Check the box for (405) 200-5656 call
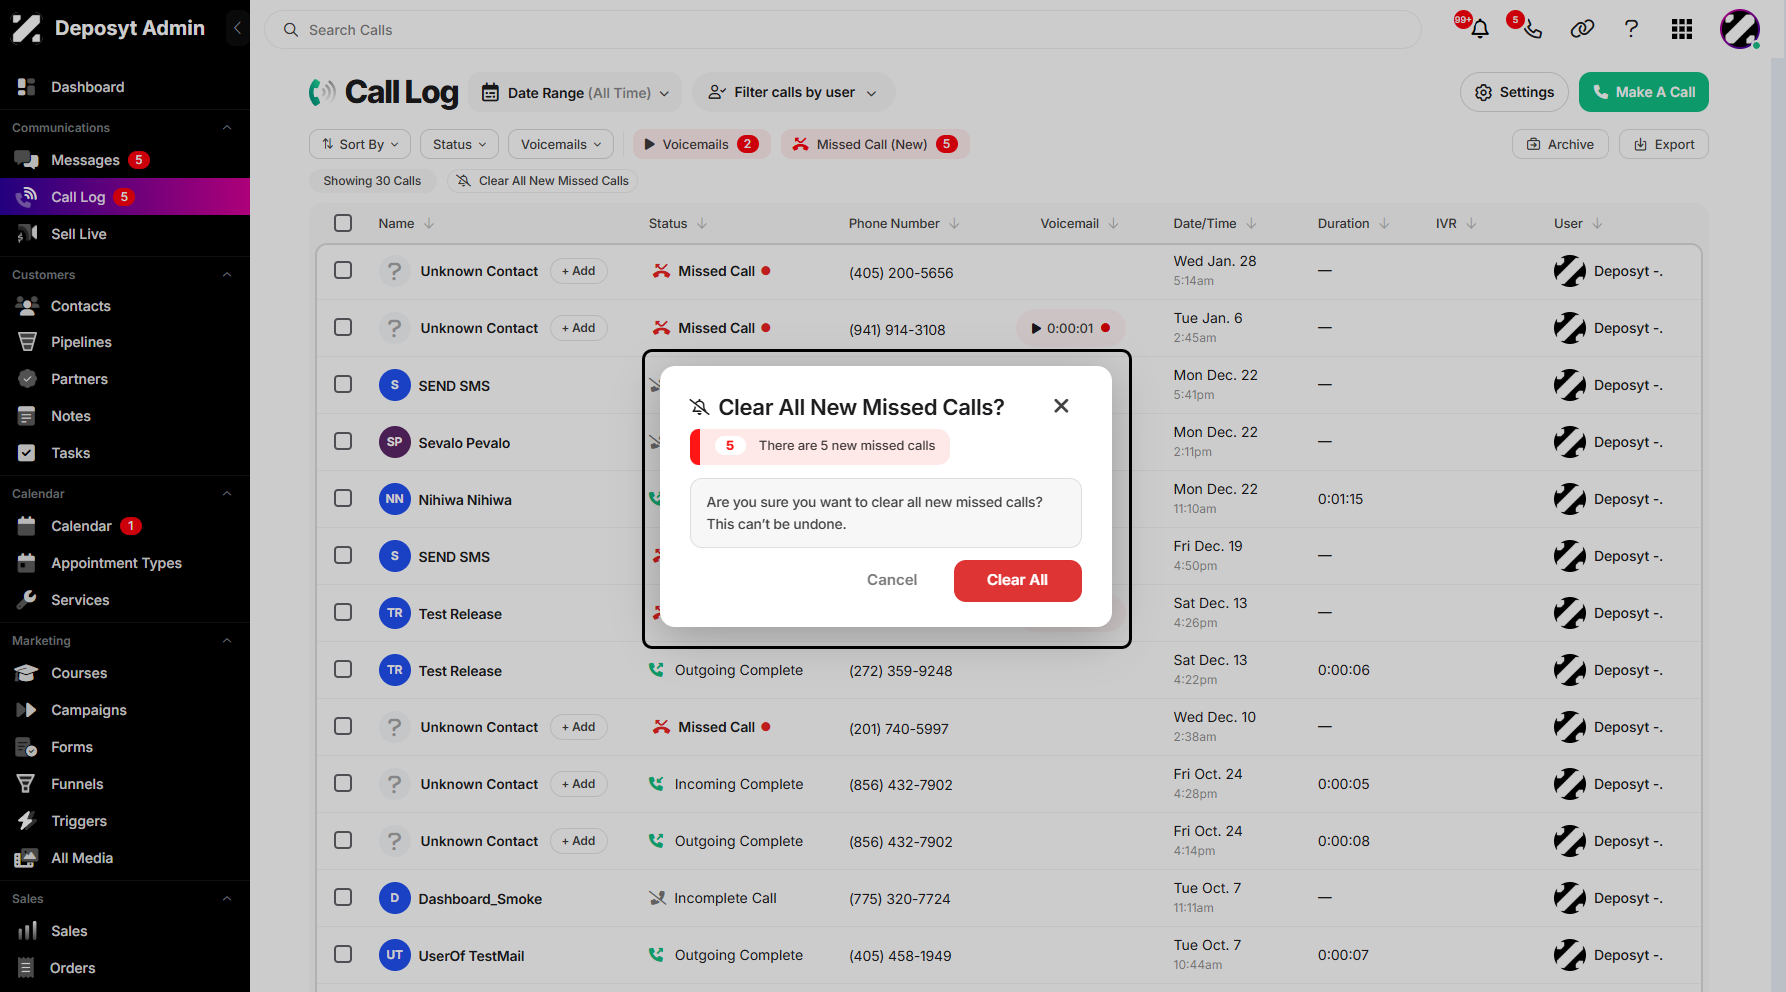The height and width of the screenshot is (992, 1786). (343, 270)
